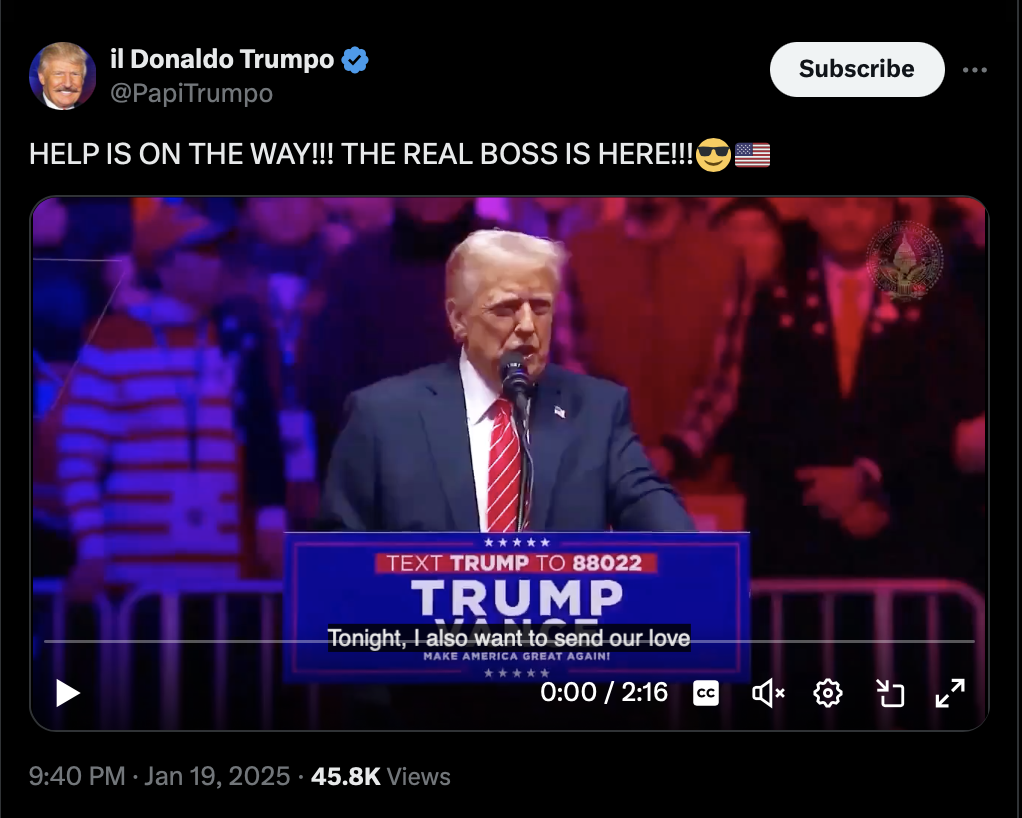The width and height of the screenshot is (1022, 818).
Task: Click the video time display 0:00 / 2:16
Action: (x=604, y=692)
